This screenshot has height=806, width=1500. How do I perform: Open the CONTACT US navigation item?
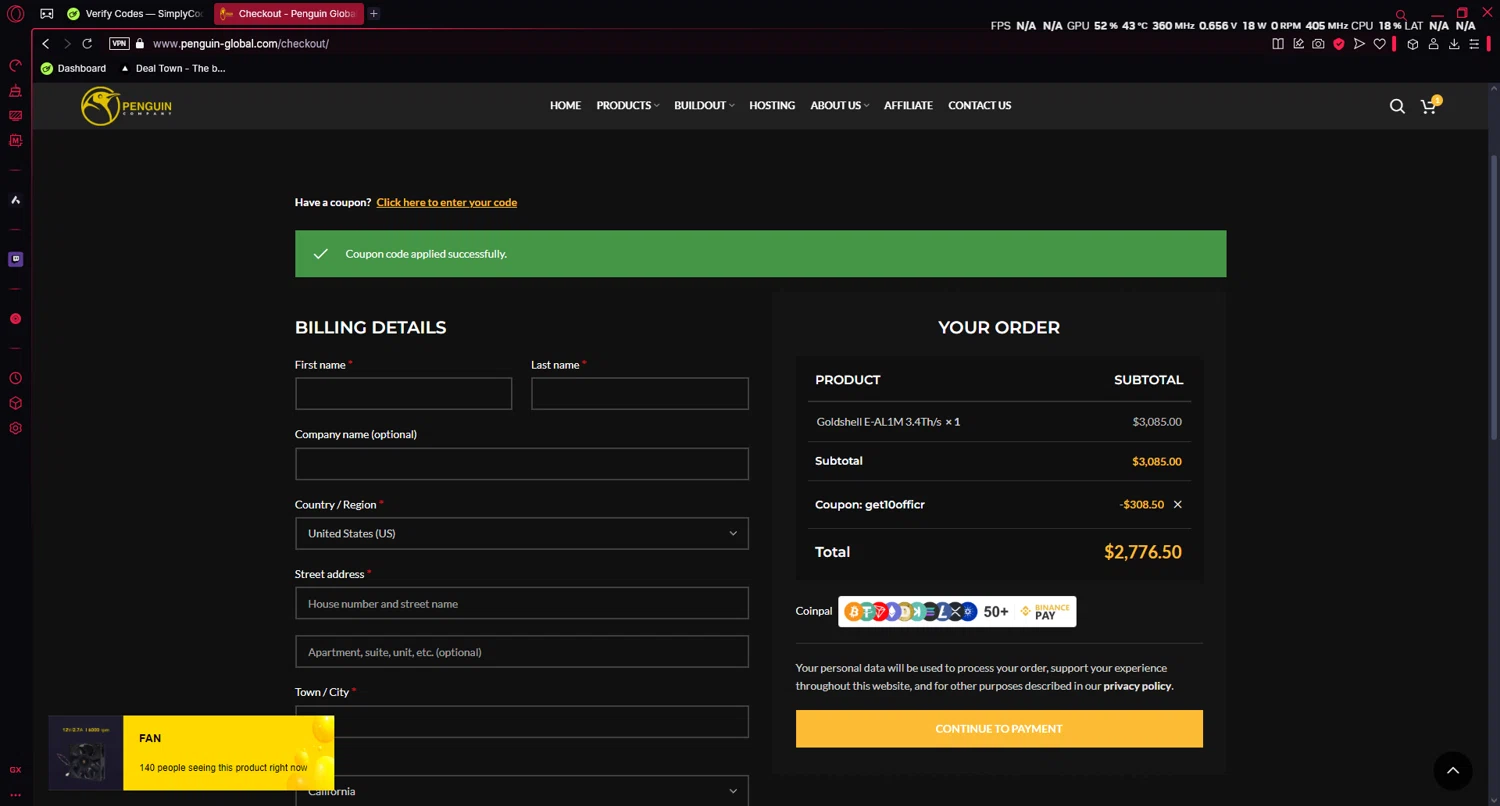[979, 106]
